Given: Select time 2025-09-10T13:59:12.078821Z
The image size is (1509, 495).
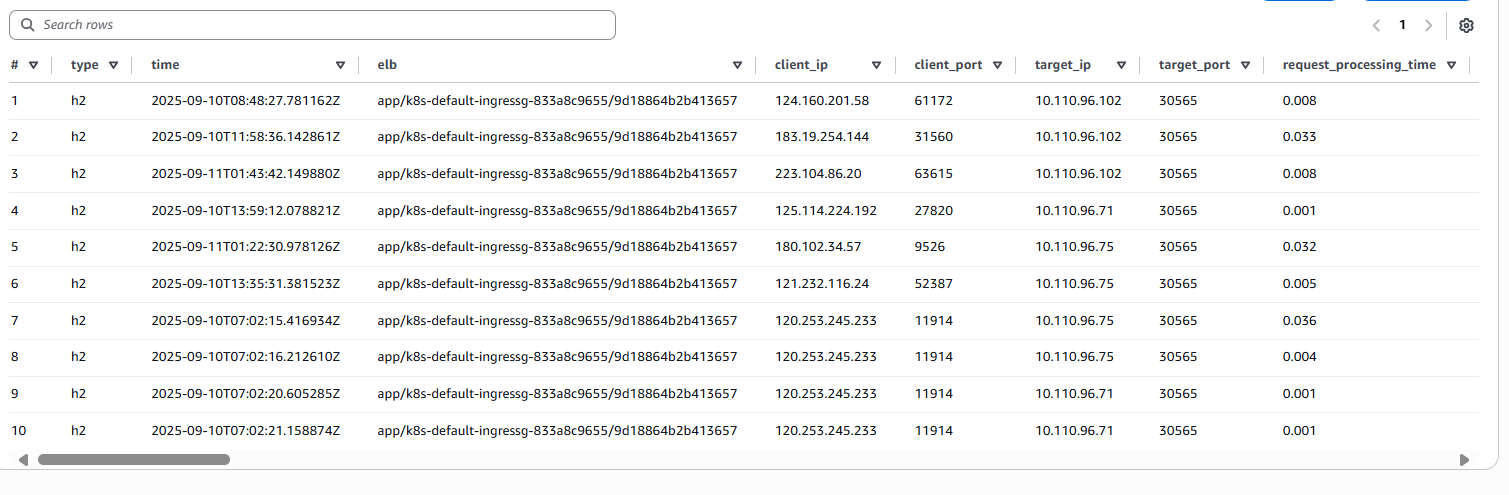Looking at the screenshot, I should [x=246, y=211].
